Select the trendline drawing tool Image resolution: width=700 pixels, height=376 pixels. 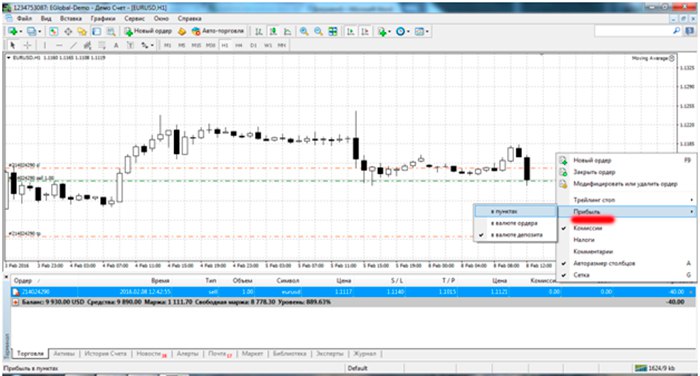coord(73,45)
